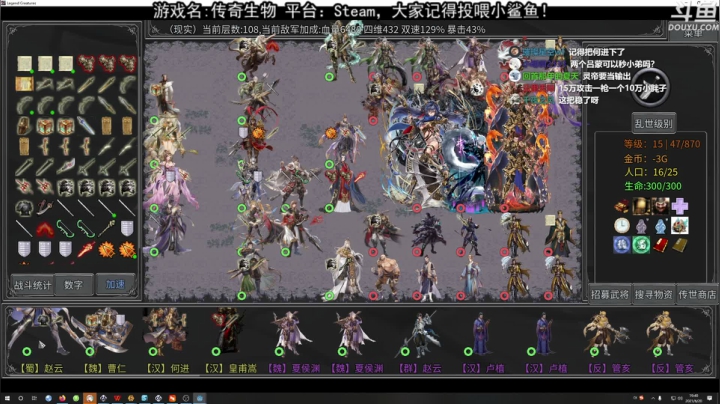Click the green 蜀 faction badge
The image size is (720, 404).
tap(641, 245)
